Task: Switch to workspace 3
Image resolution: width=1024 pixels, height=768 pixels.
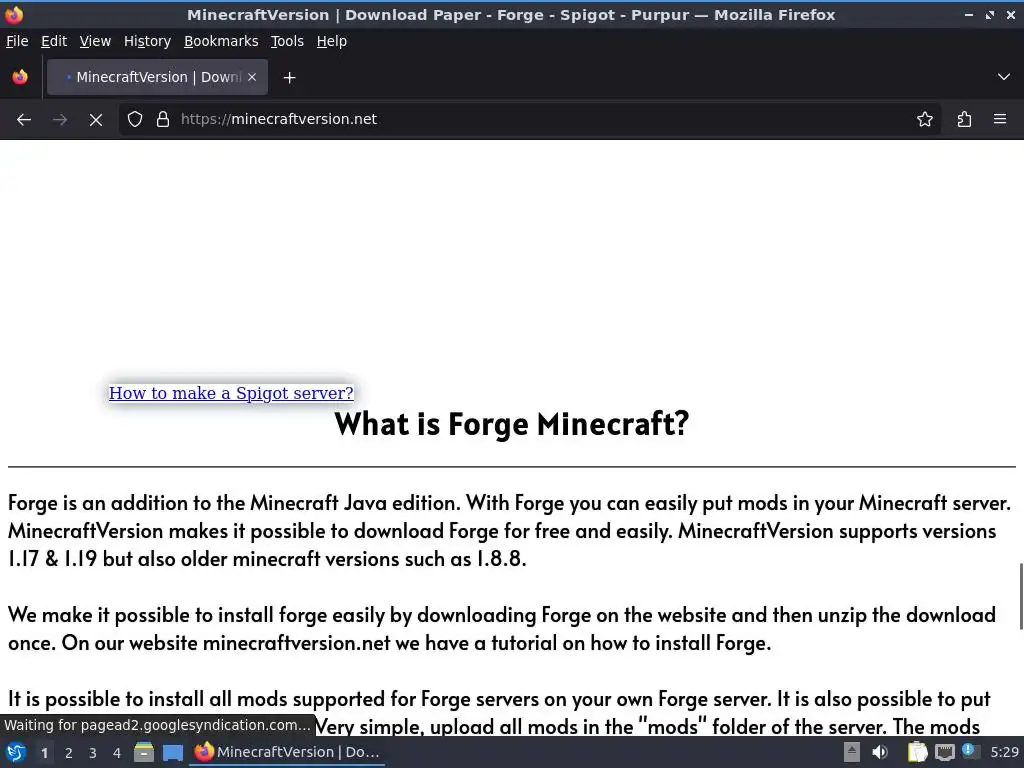Action: point(93,753)
